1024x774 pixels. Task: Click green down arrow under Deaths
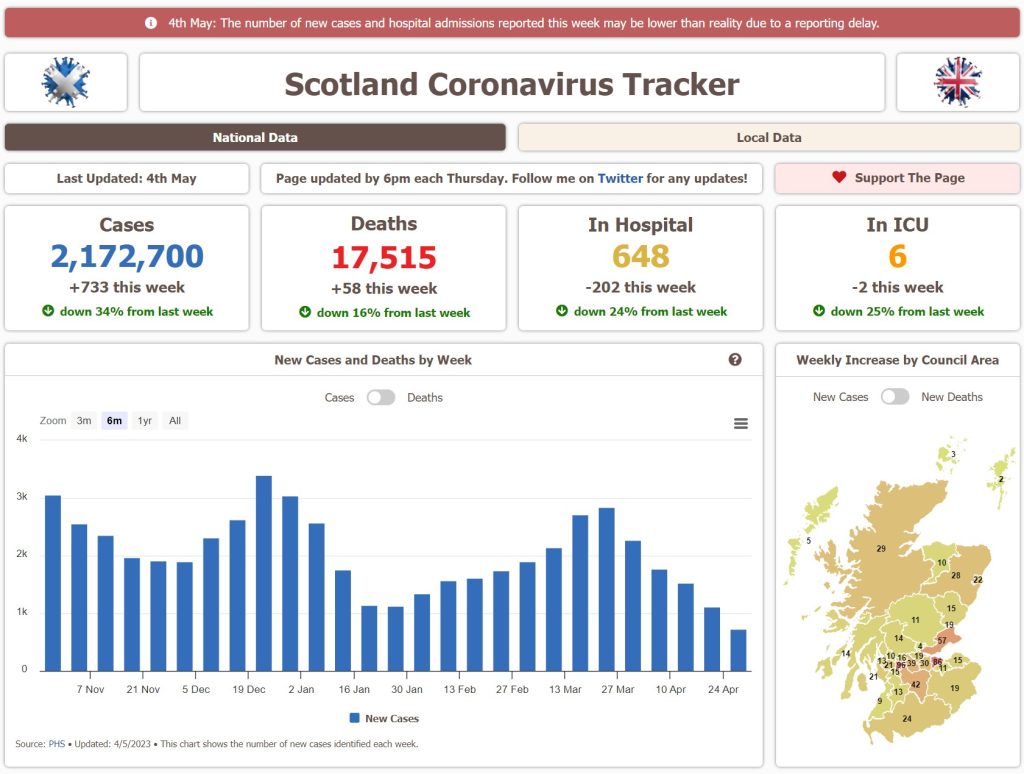click(305, 312)
